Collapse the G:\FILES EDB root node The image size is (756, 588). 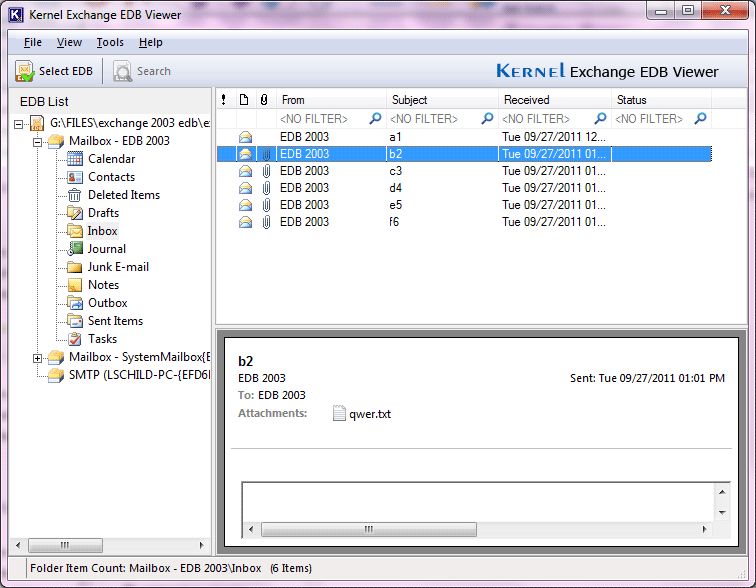(x=19, y=124)
